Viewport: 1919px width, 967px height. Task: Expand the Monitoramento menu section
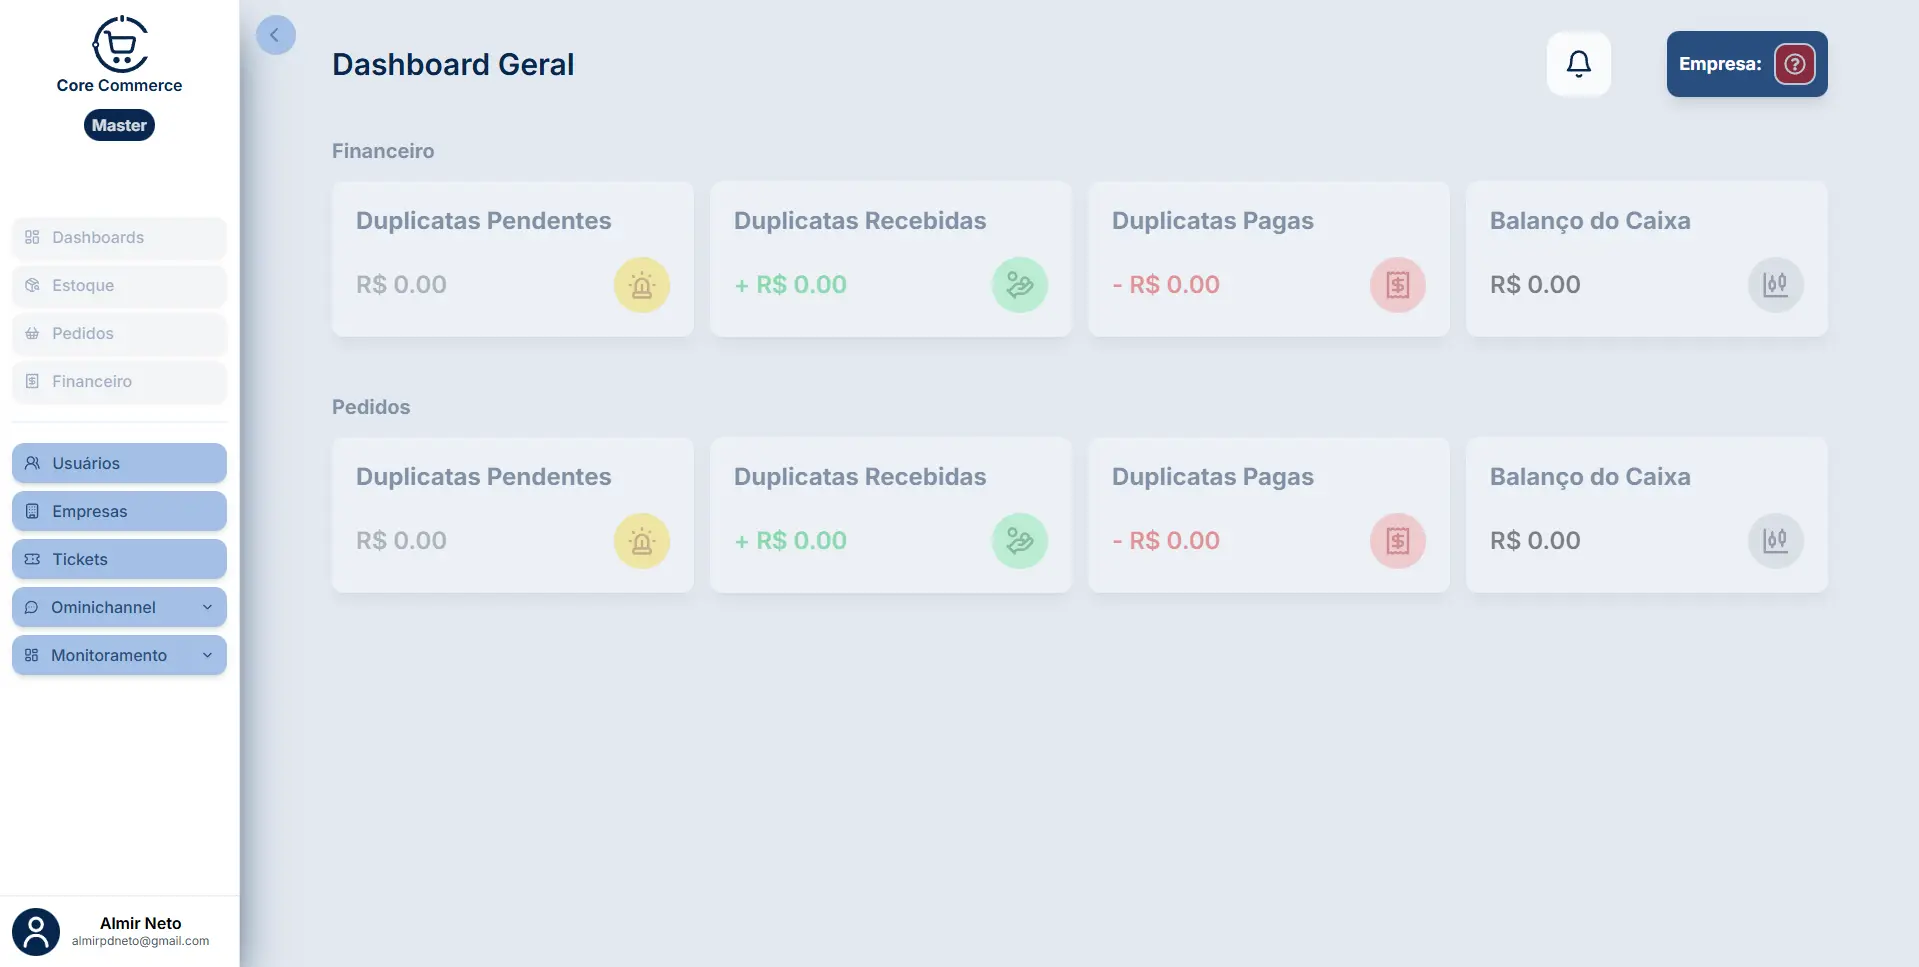pyautogui.click(x=119, y=655)
